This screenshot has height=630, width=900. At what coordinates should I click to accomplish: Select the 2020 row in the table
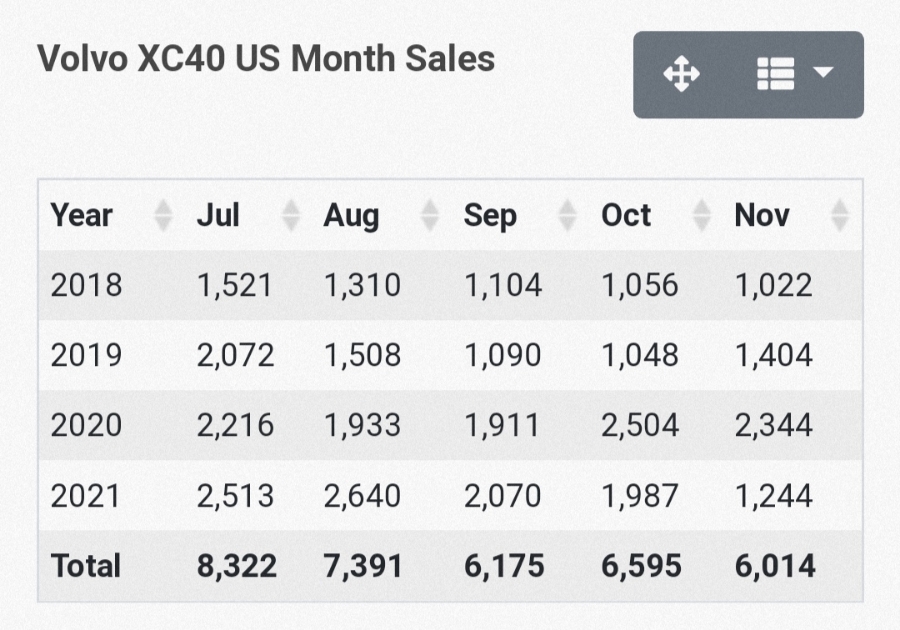pyautogui.click(x=85, y=425)
